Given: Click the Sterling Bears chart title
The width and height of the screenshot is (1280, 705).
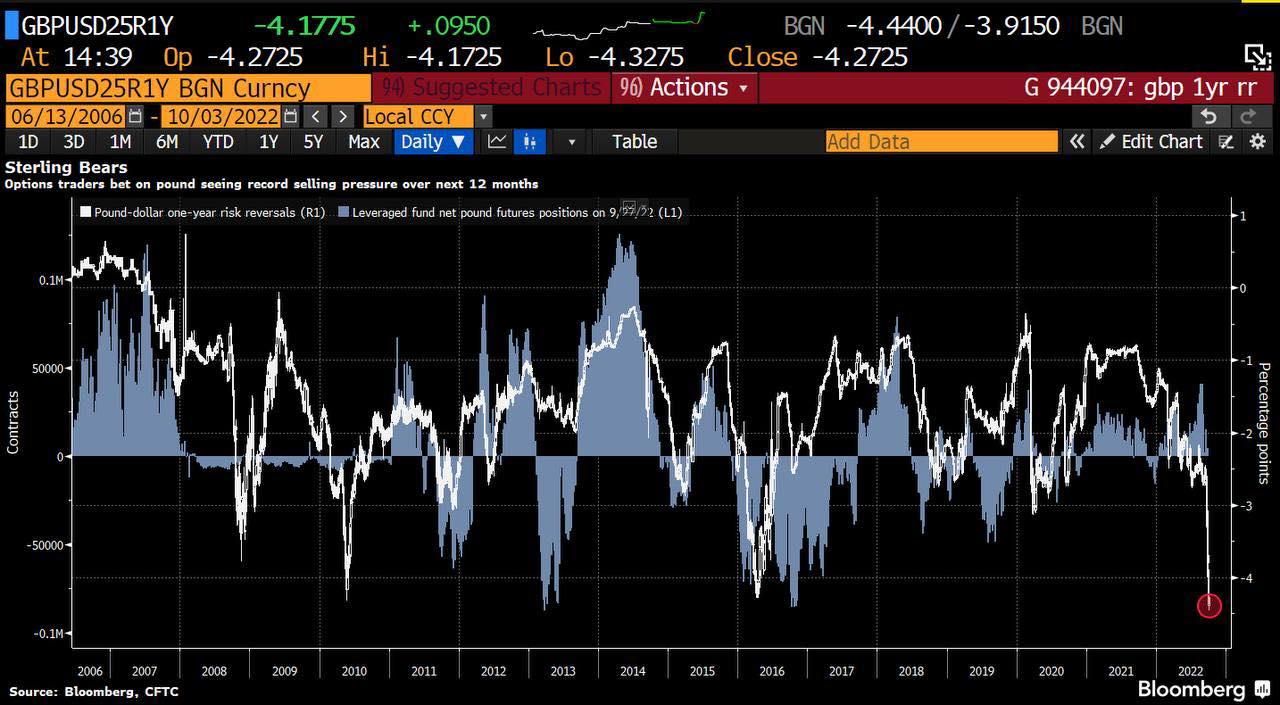Looking at the screenshot, I should point(66,167).
